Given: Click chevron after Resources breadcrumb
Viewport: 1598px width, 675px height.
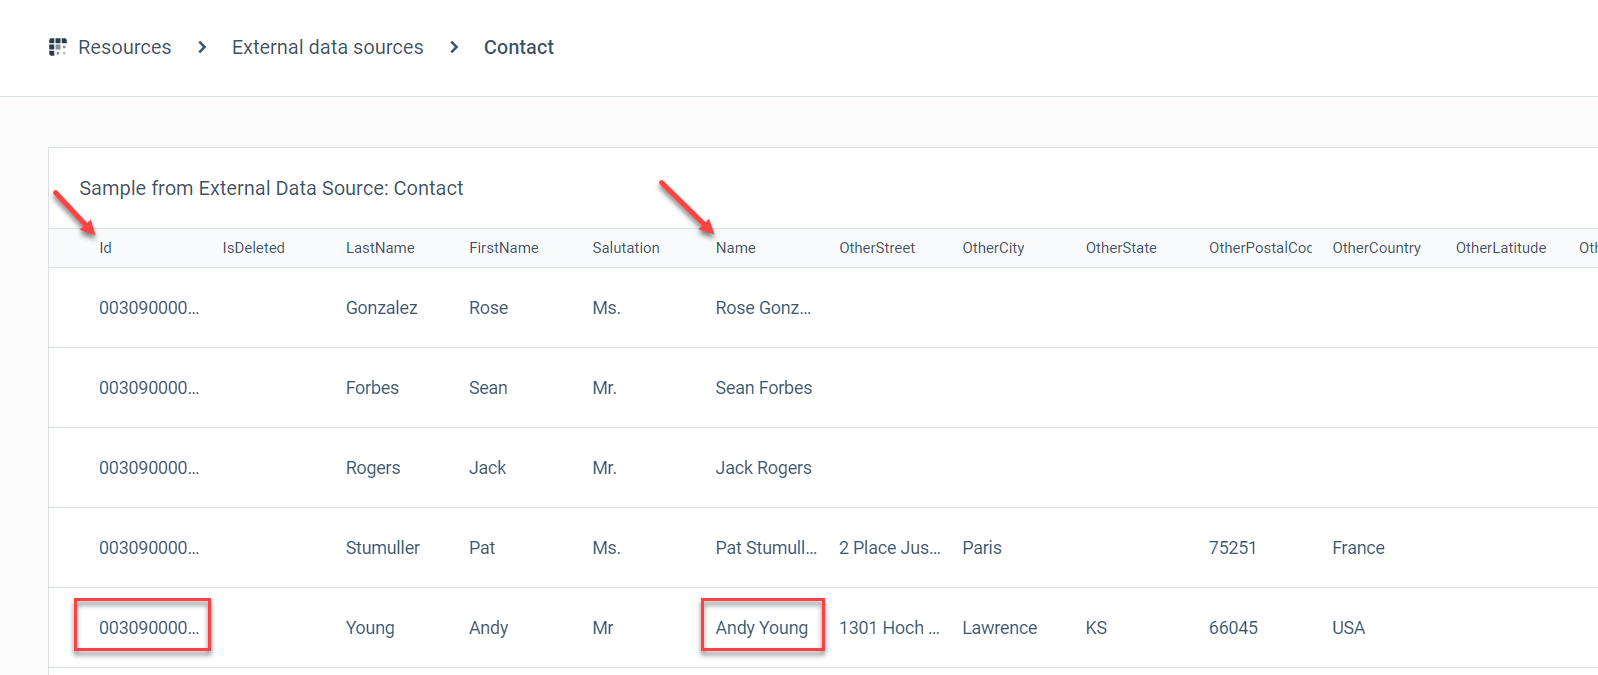Looking at the screenshot, I should click(x=202, y=47).
